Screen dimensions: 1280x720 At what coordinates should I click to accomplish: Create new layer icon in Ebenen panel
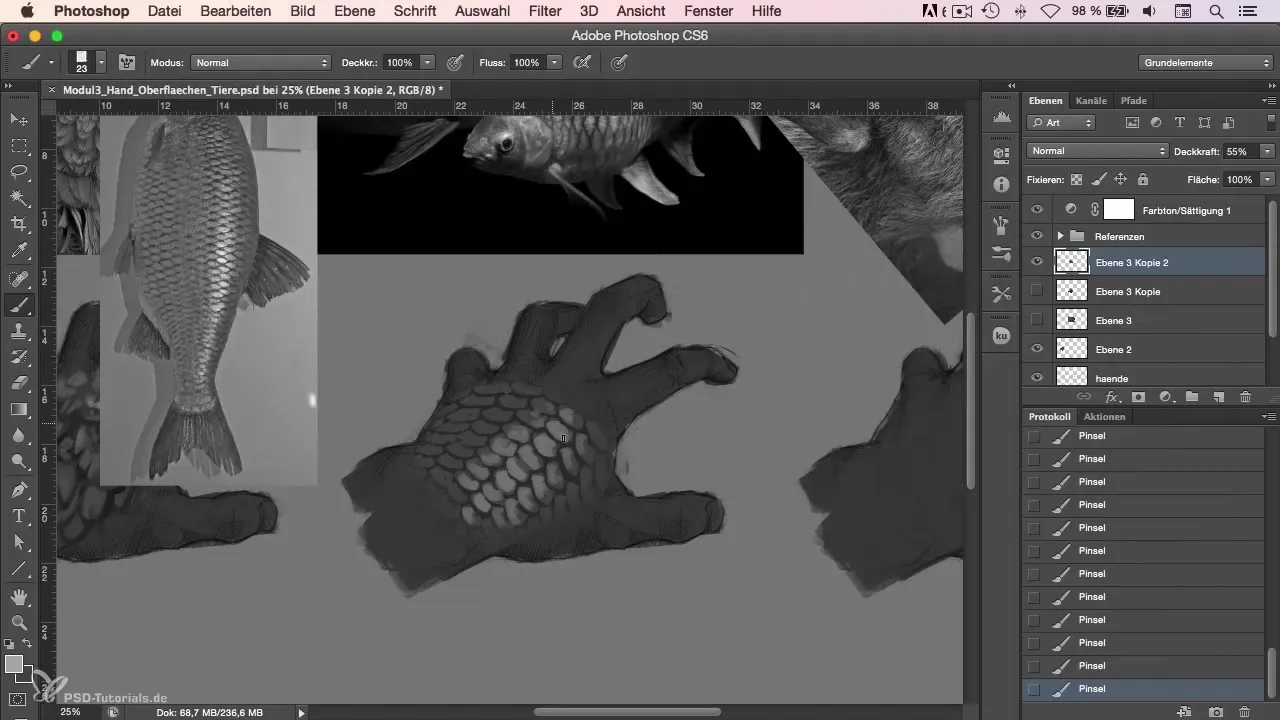tap(1219, 397)
